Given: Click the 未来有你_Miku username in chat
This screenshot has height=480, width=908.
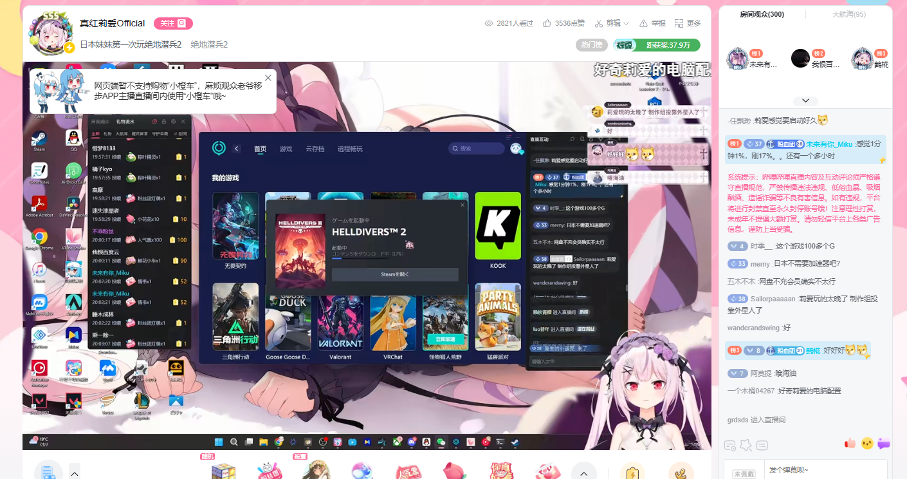Looking at the screenshot, I should [829, 144].
